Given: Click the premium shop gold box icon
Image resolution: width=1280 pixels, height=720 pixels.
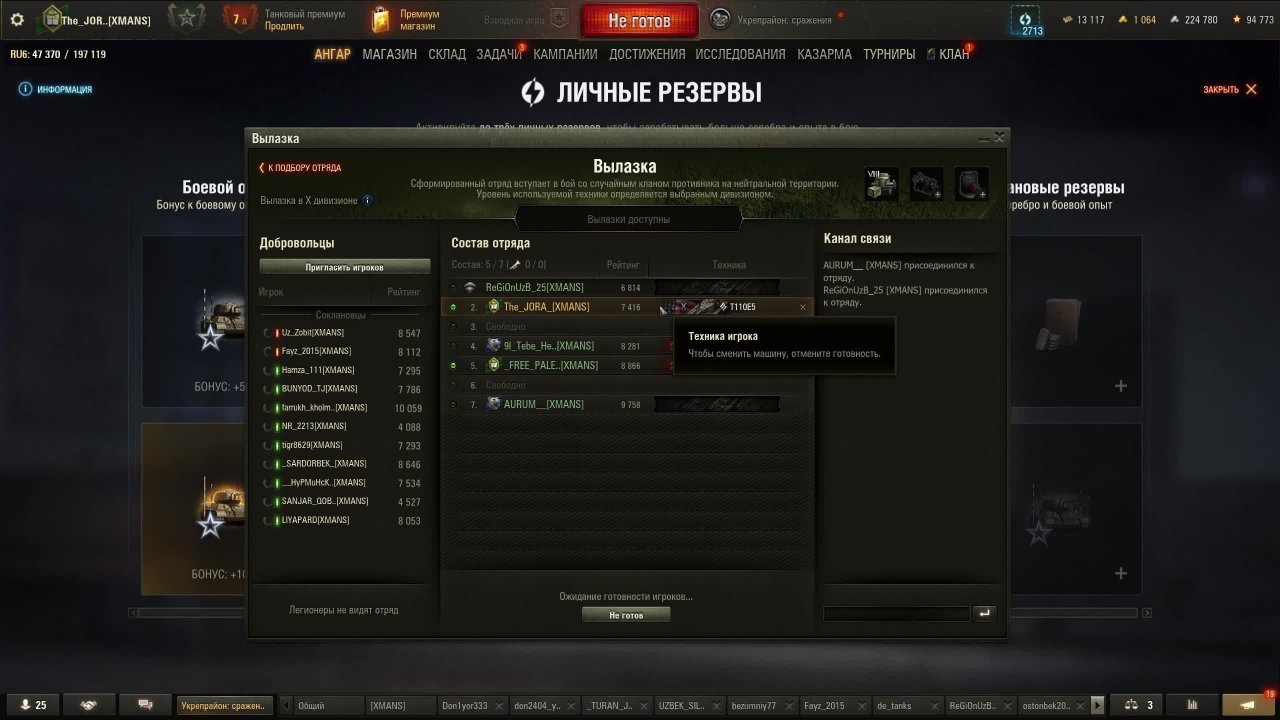Looking at the screenshot, I should (x=380, y=19).
